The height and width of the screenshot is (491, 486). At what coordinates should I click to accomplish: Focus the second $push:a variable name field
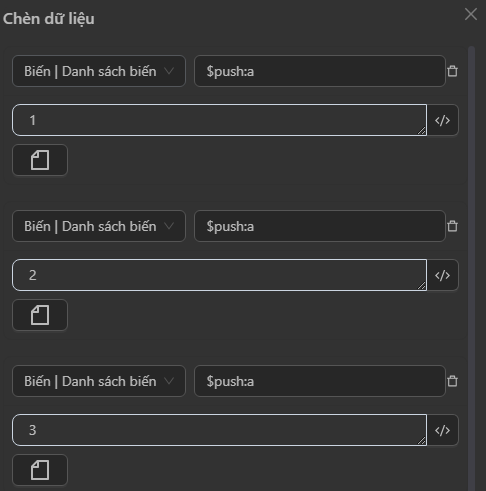(320, 226)
